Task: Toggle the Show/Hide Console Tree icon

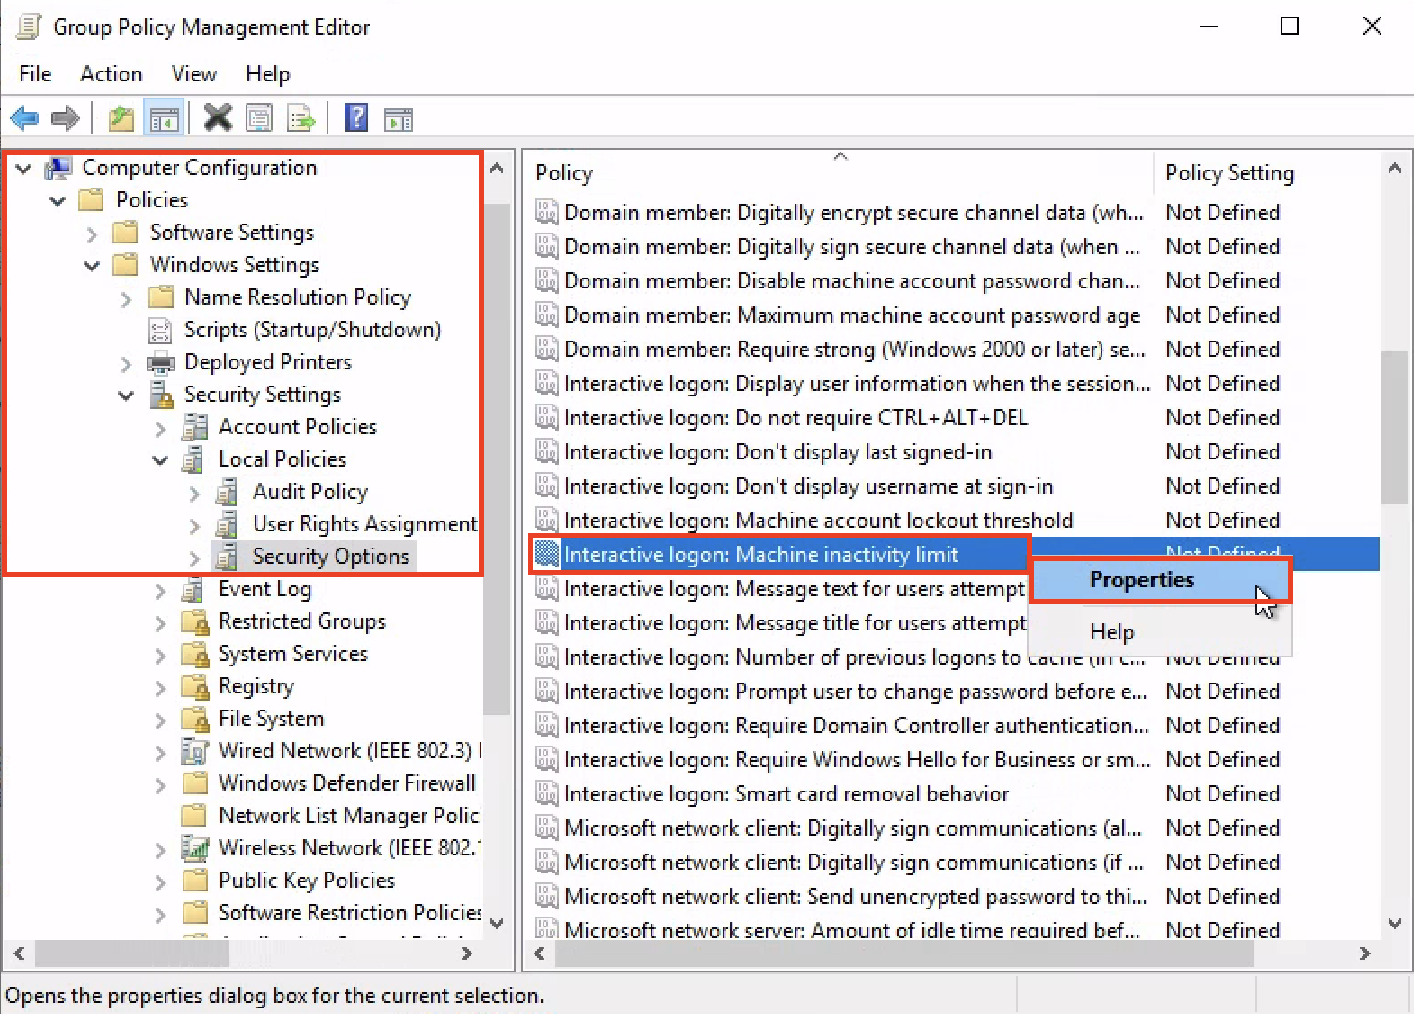Action: pos(164,119)
